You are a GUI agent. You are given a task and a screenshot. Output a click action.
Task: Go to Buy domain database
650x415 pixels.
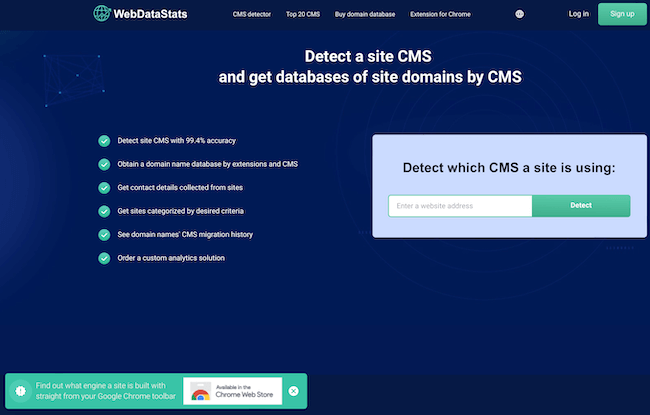[365, 14]
